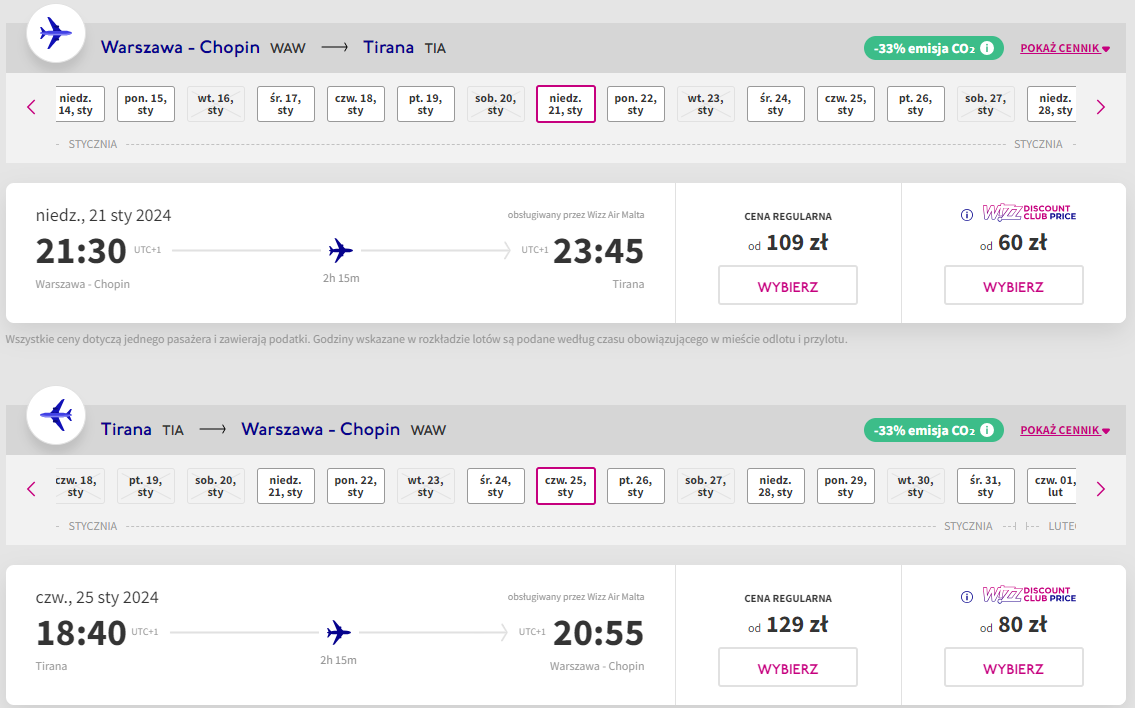Click the Tirana TIA destination in outbound header
This screenshot has height=708, width=1135.
point(405,48)
